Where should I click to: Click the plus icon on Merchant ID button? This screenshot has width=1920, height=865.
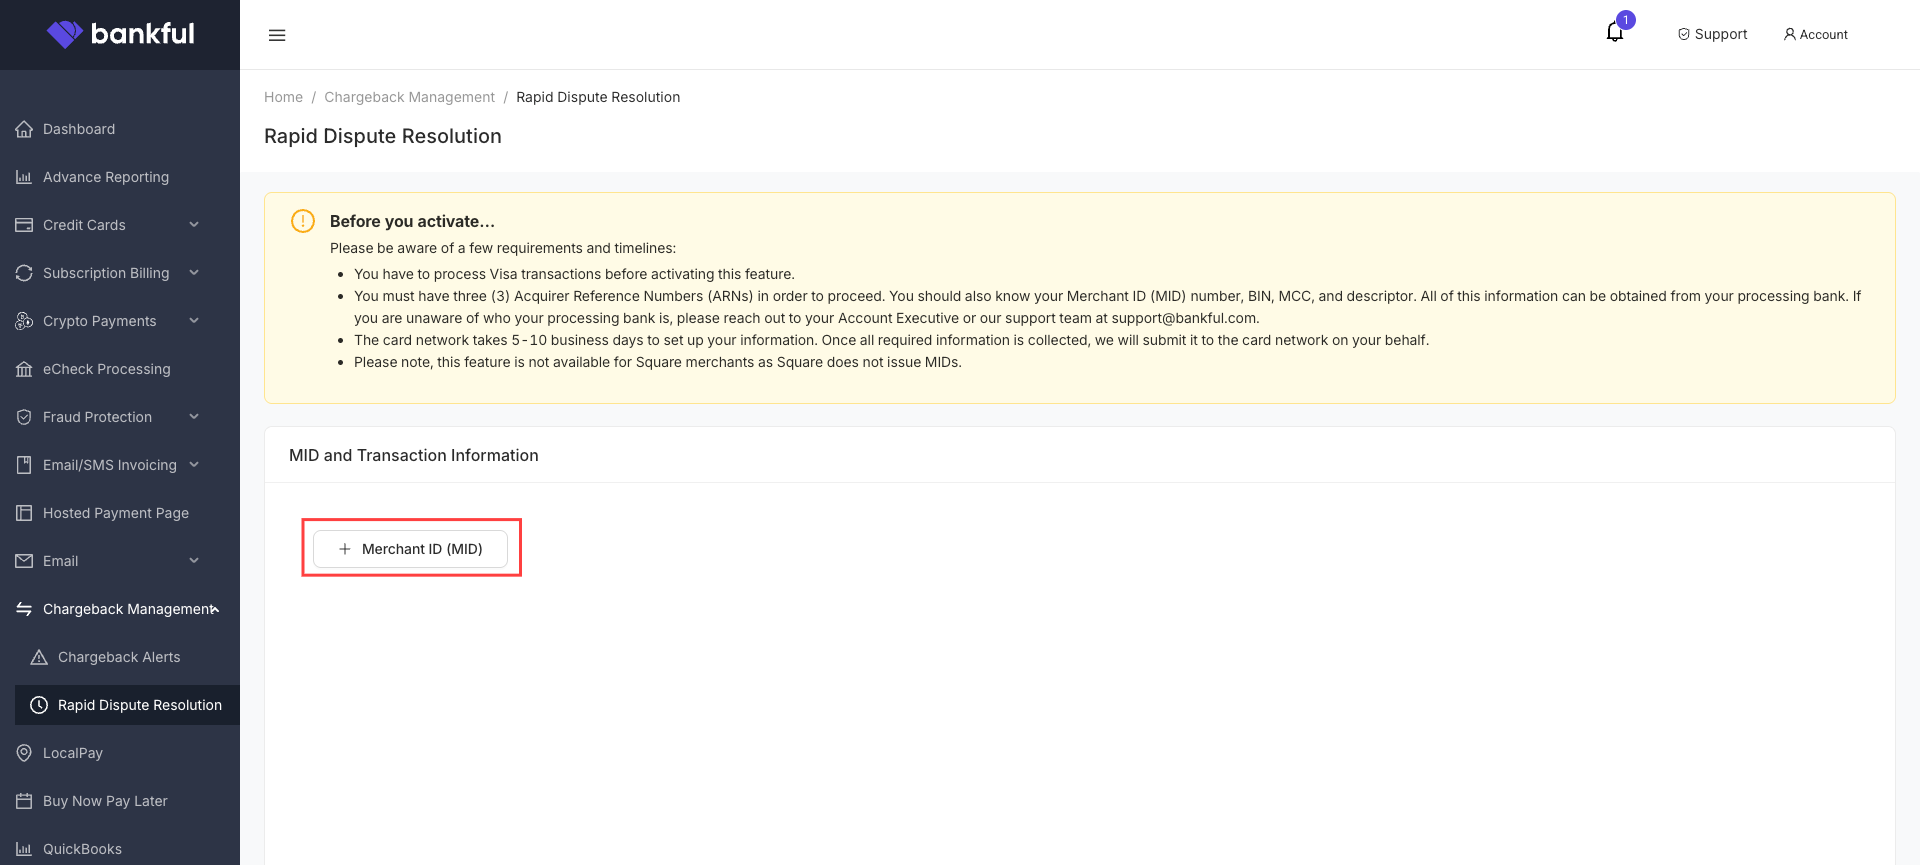pos(345,549)
